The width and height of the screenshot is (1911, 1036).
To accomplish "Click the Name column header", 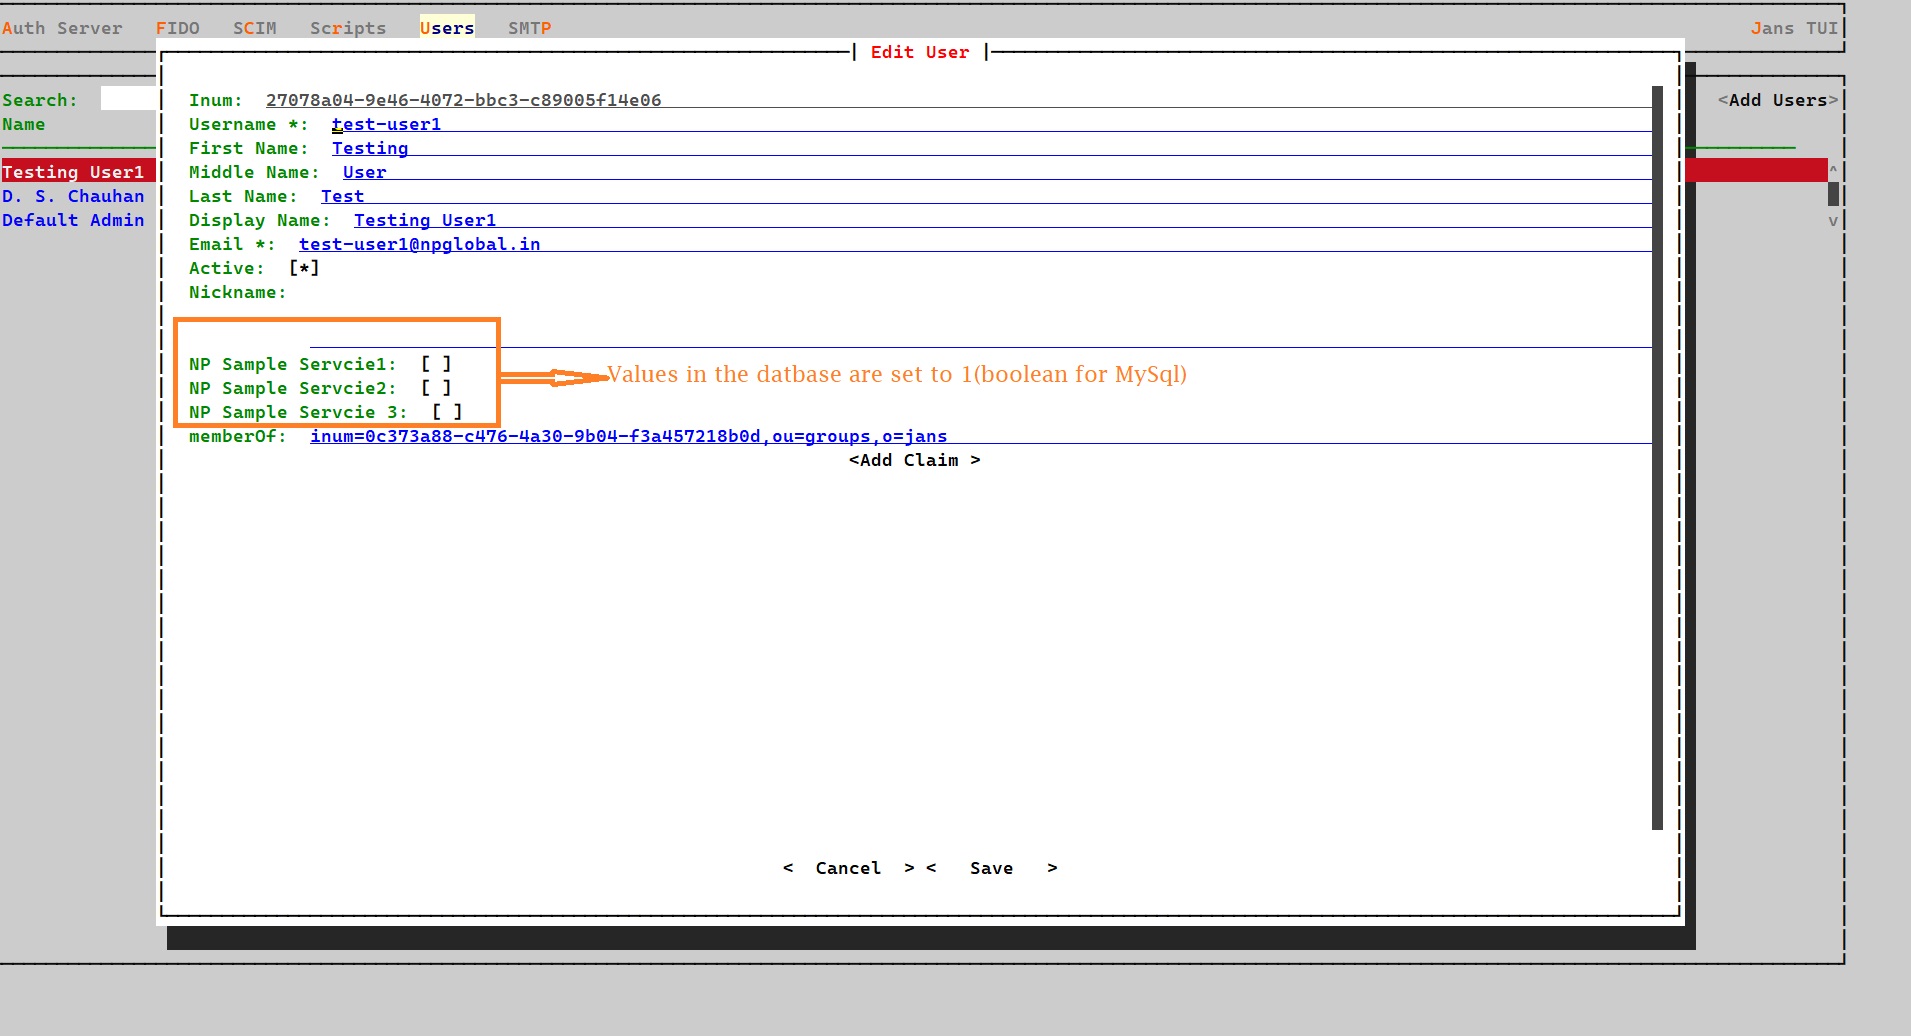I will (24, 124).
